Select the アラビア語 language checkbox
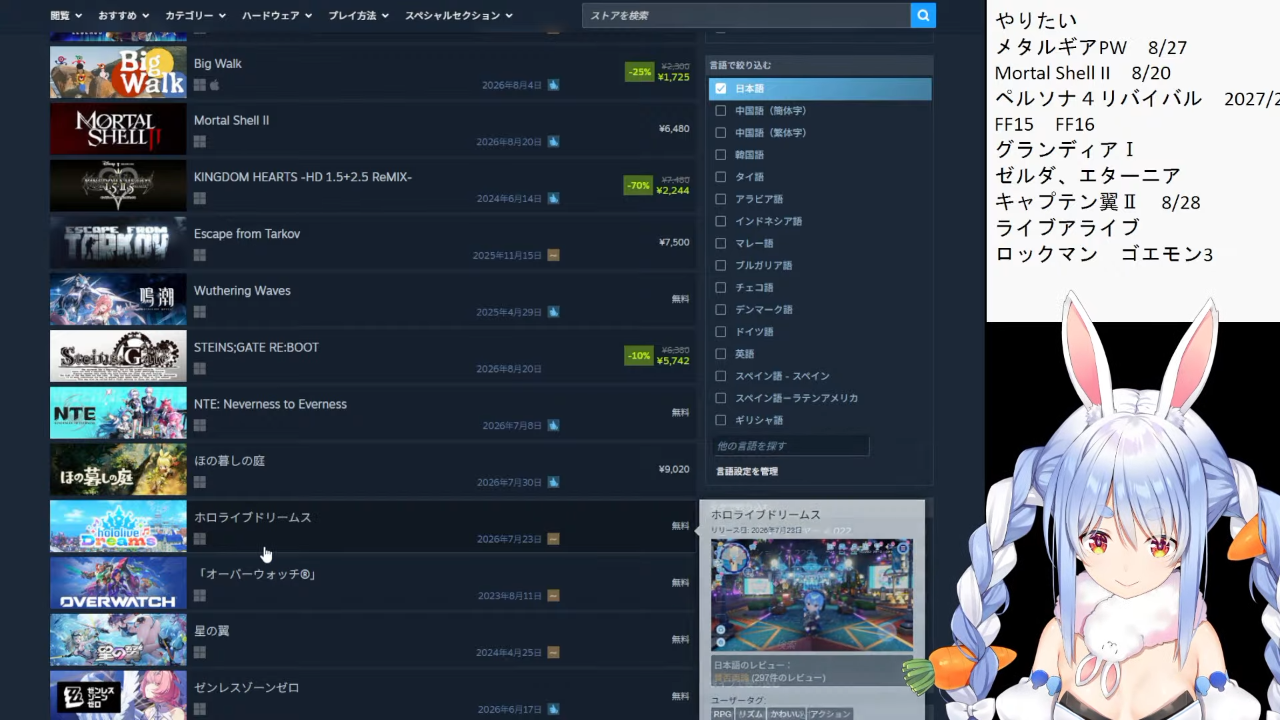1280x720 pixels. click(x=721, y=199)
